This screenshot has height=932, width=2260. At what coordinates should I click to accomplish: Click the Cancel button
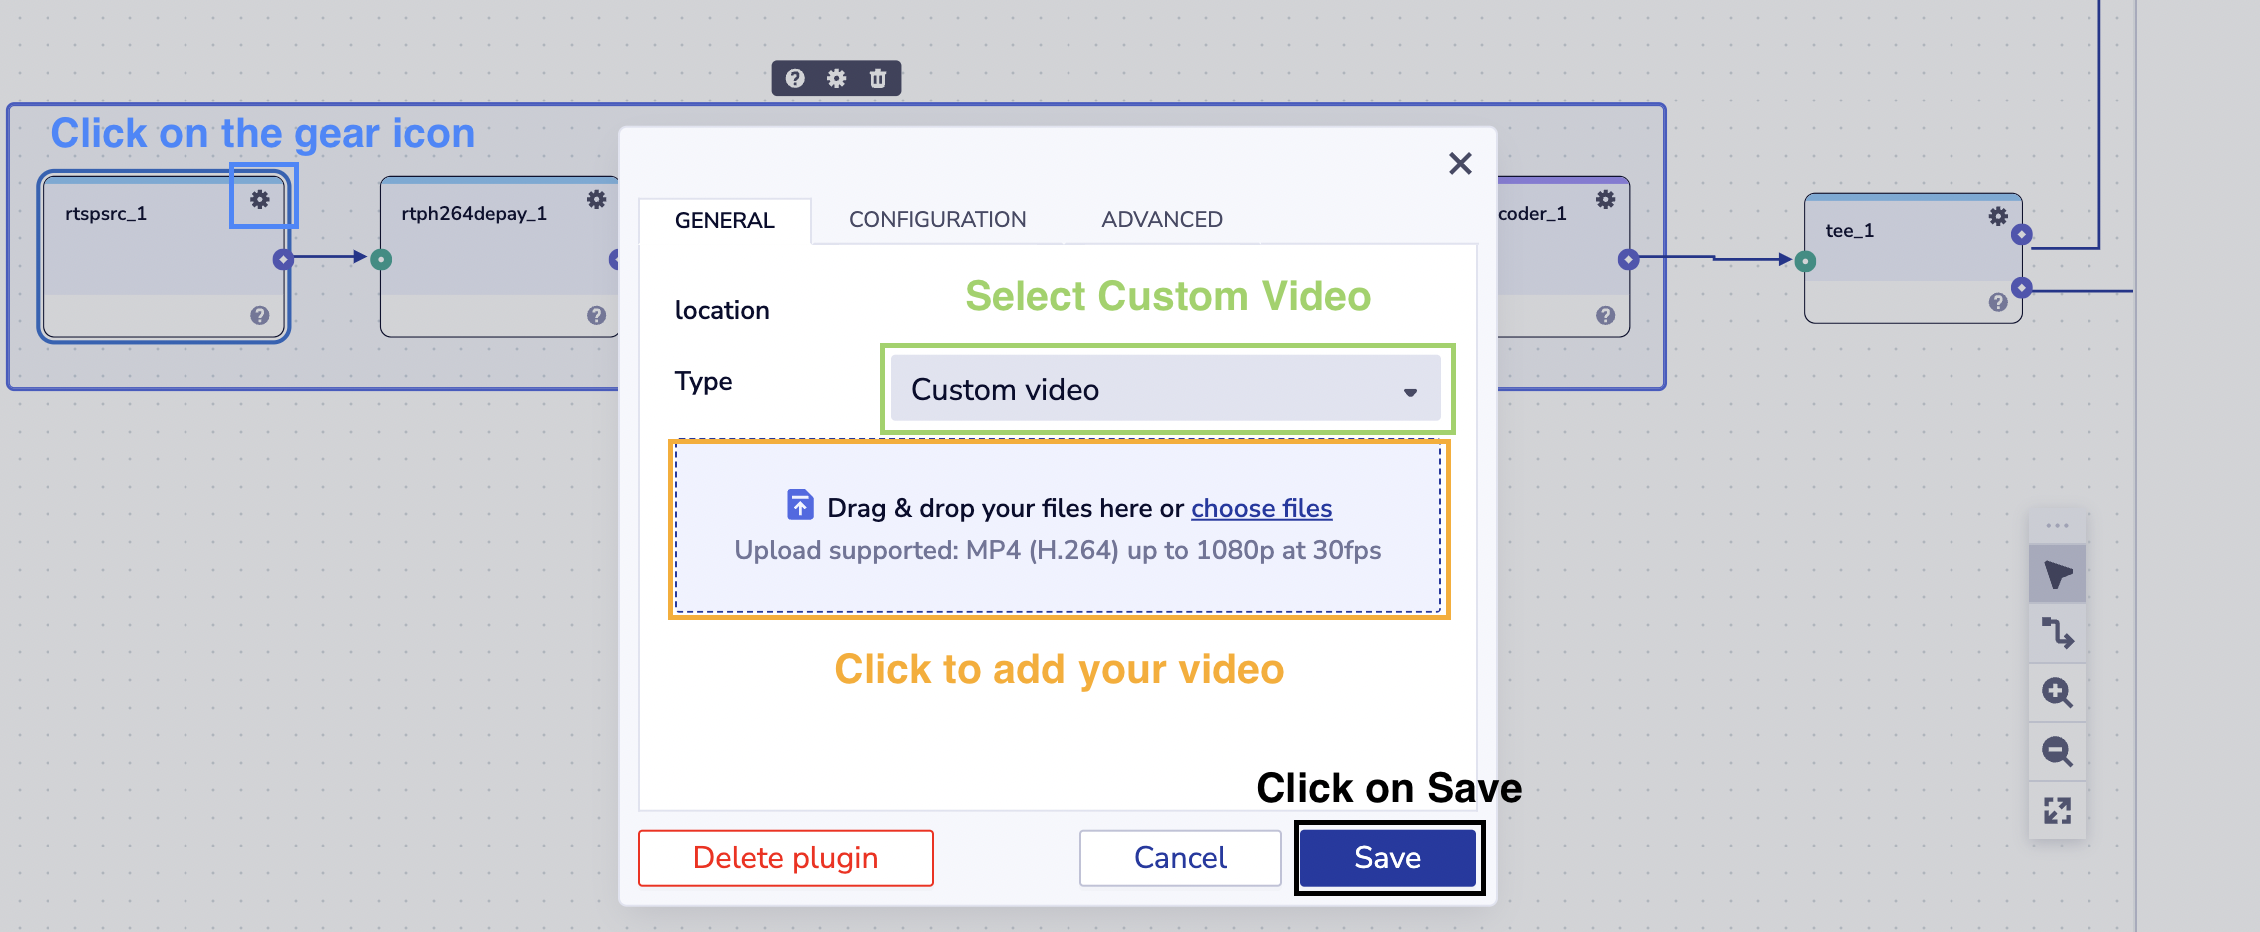[x=1180, y=857]
